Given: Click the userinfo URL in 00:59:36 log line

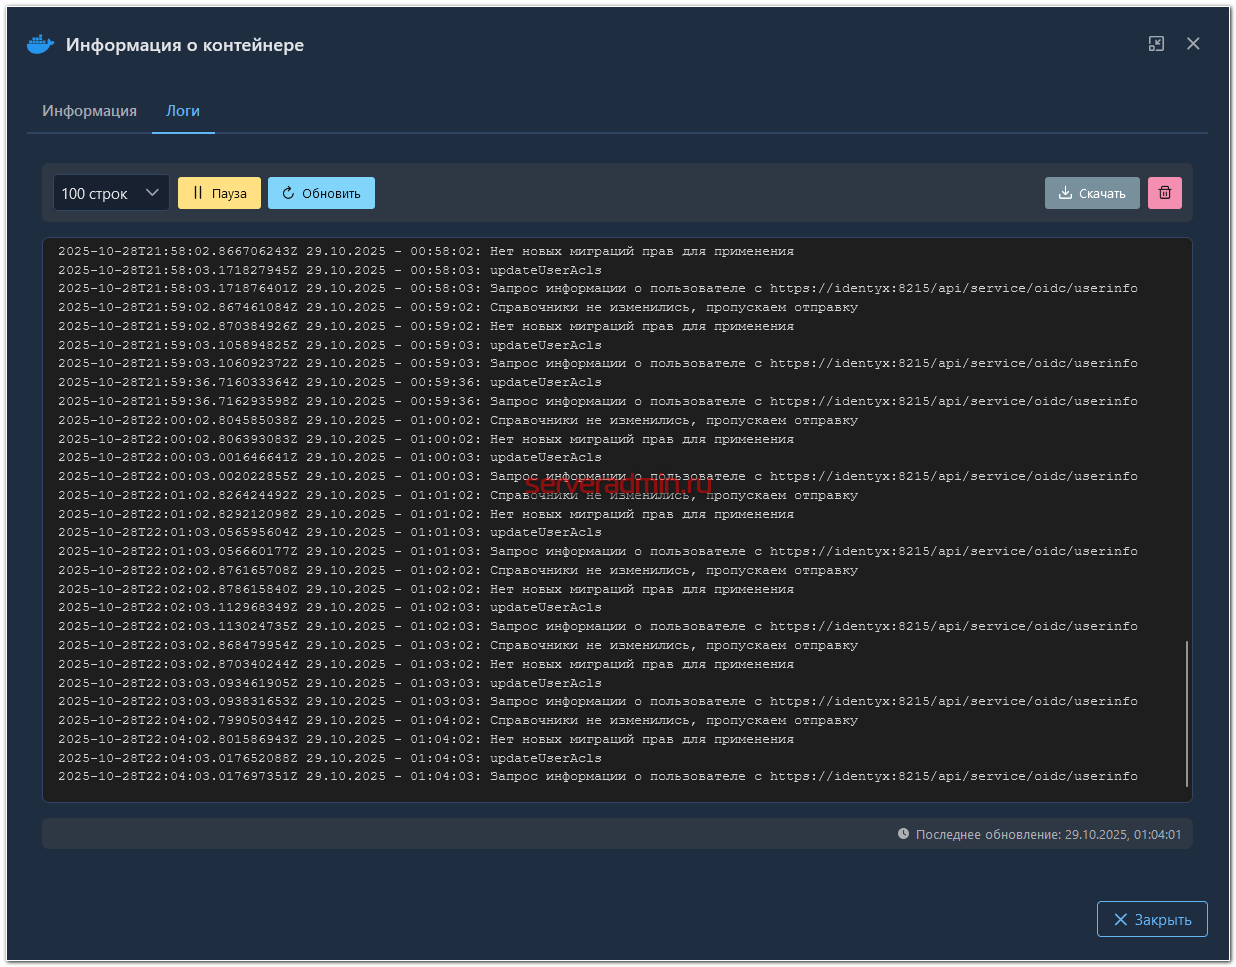Looking at the screenshot, I should pos(953,402).
